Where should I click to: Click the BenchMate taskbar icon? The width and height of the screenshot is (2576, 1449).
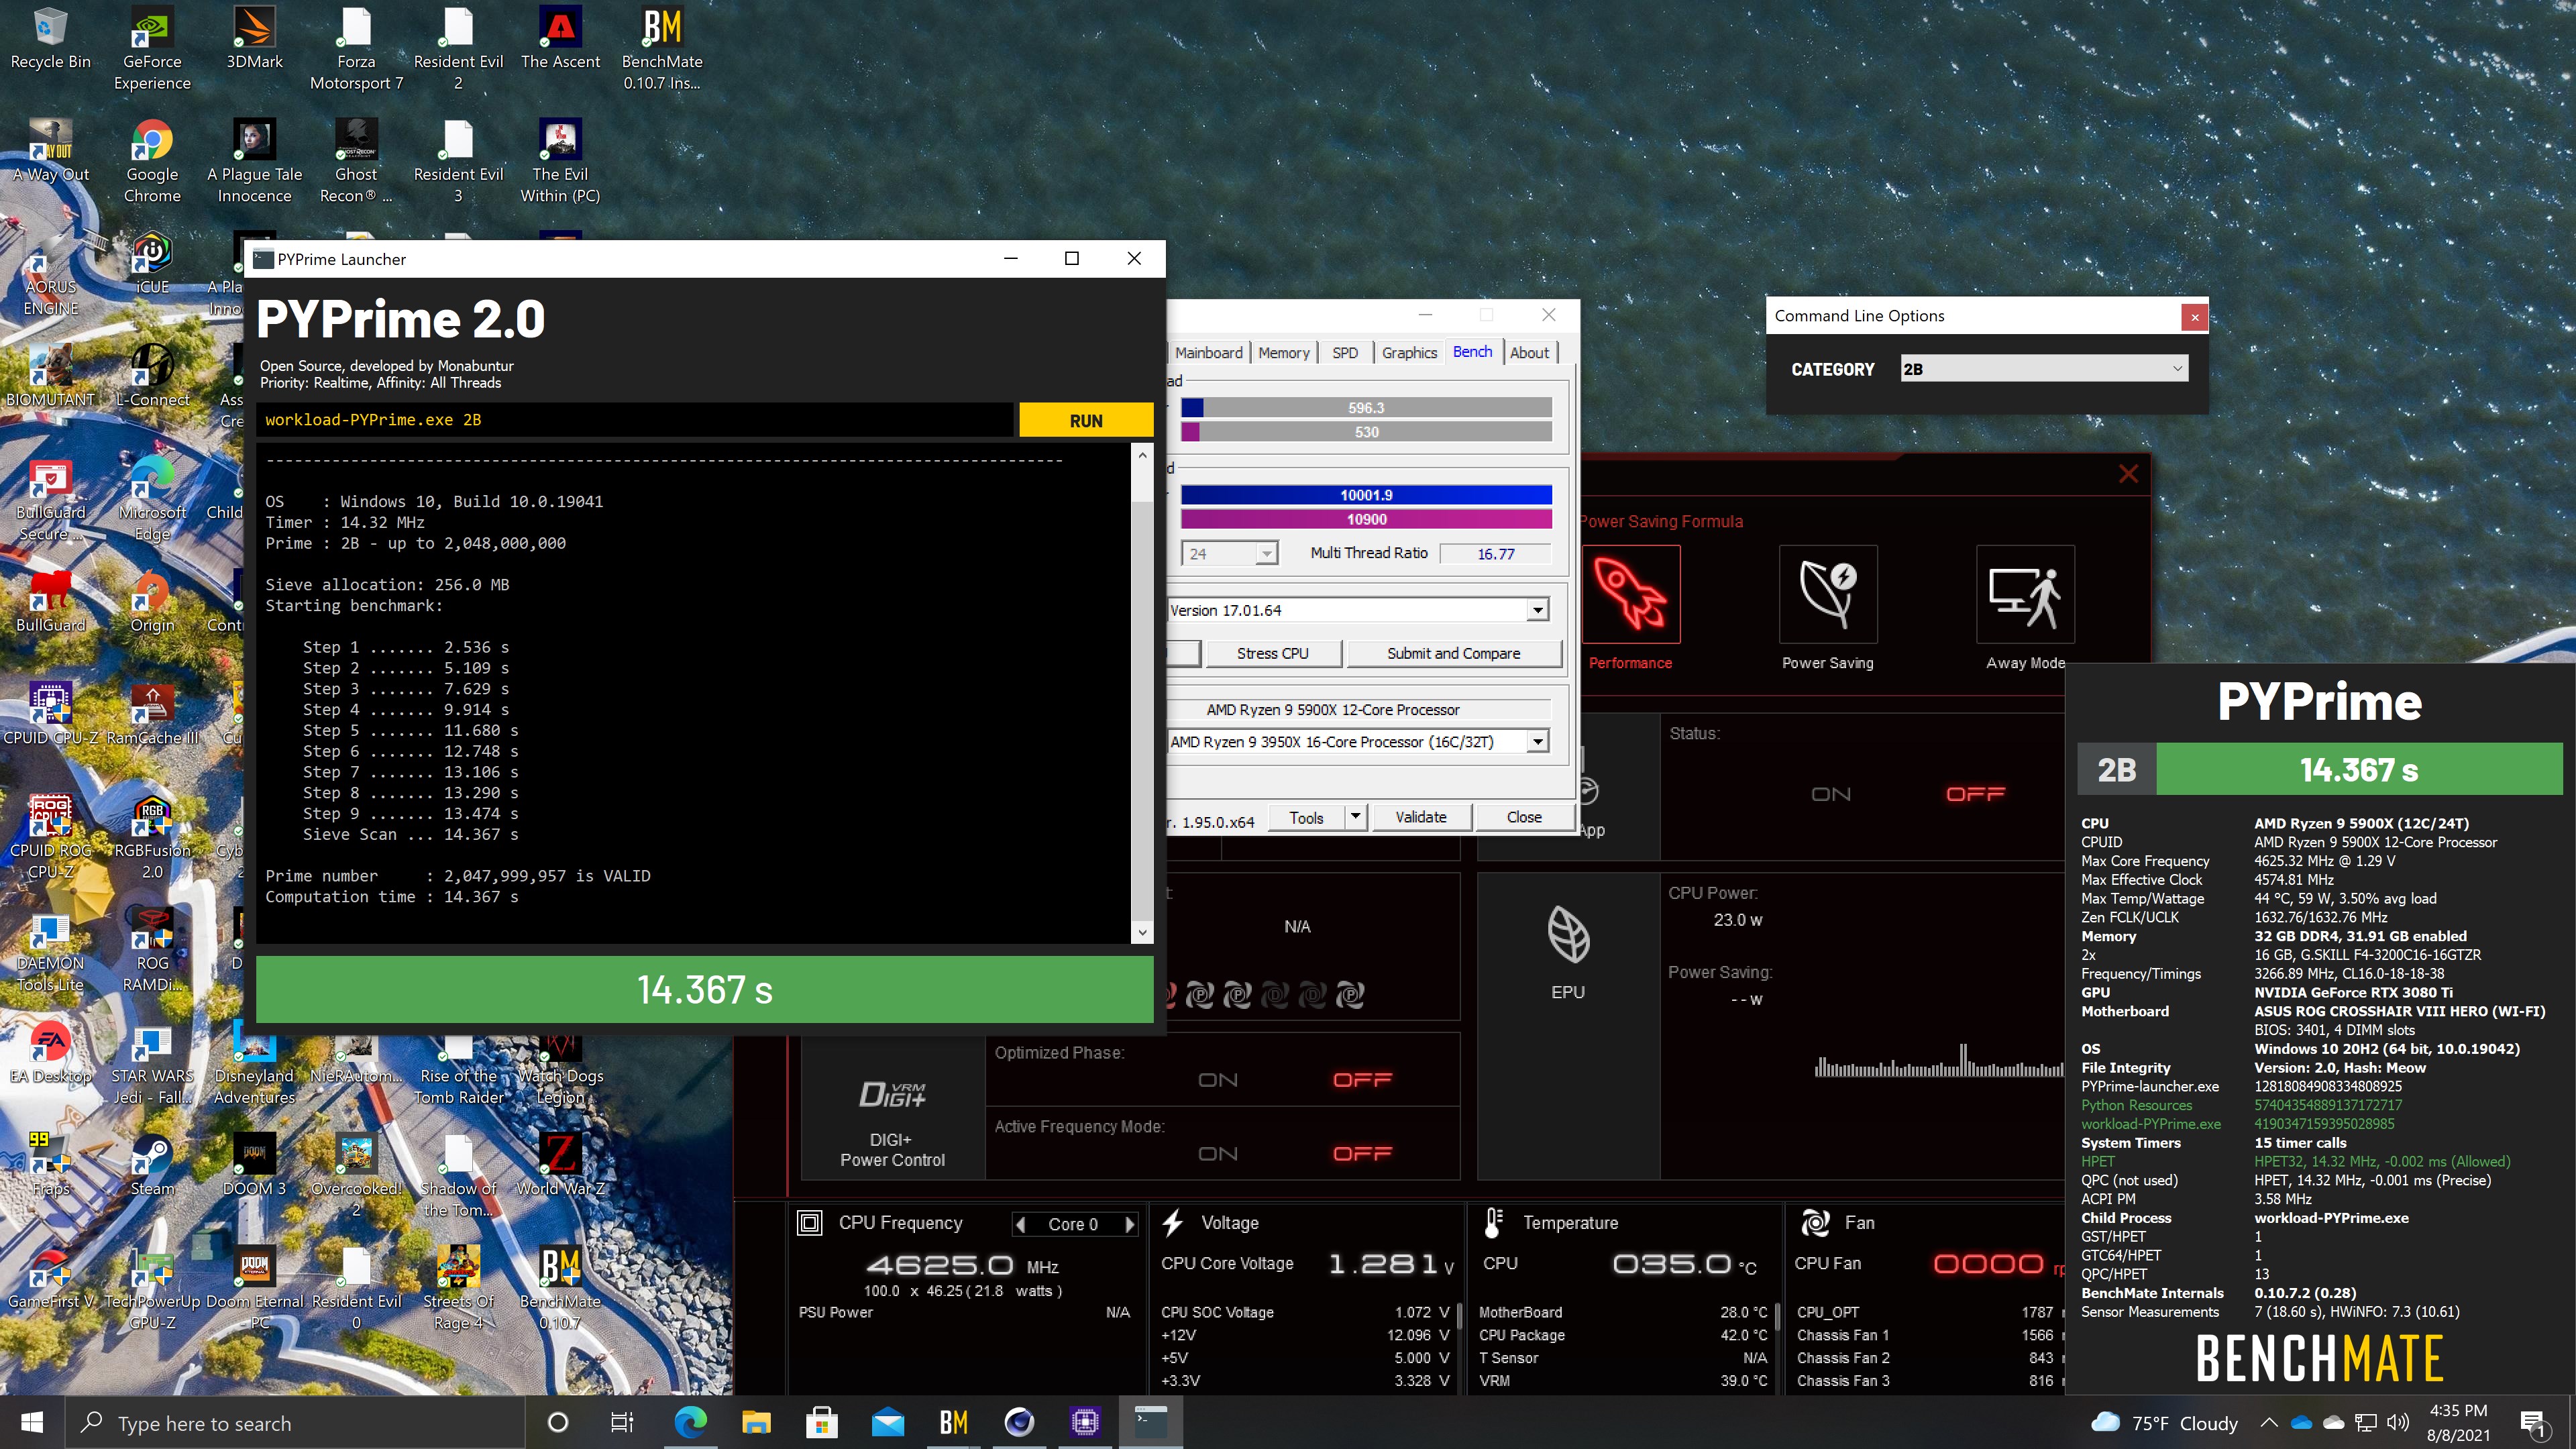click(x=953, y=1422)
